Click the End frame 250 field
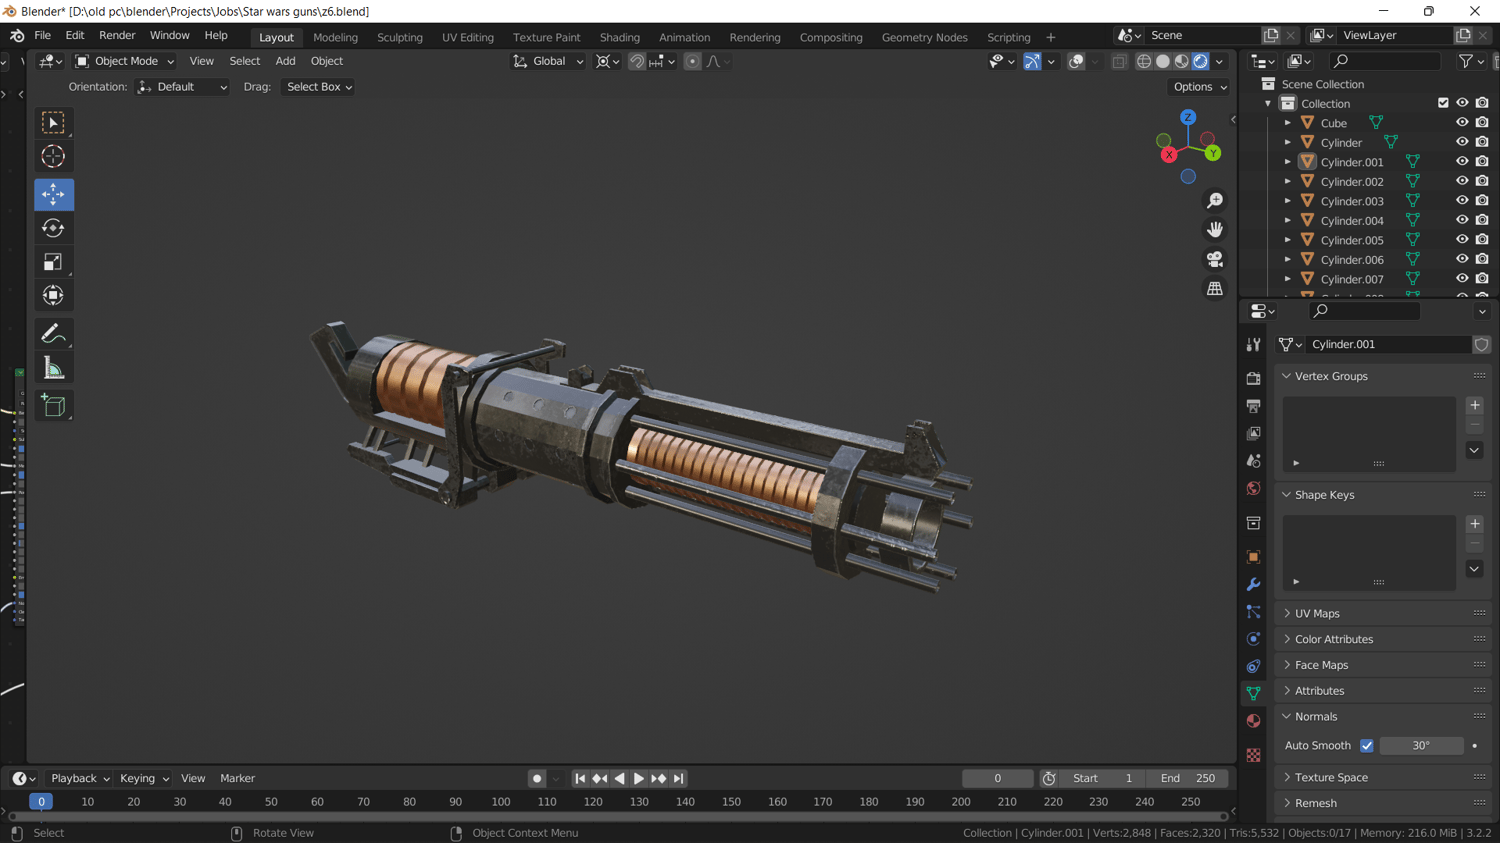This screenshot has height=843, width=1500. (1187, 779)
